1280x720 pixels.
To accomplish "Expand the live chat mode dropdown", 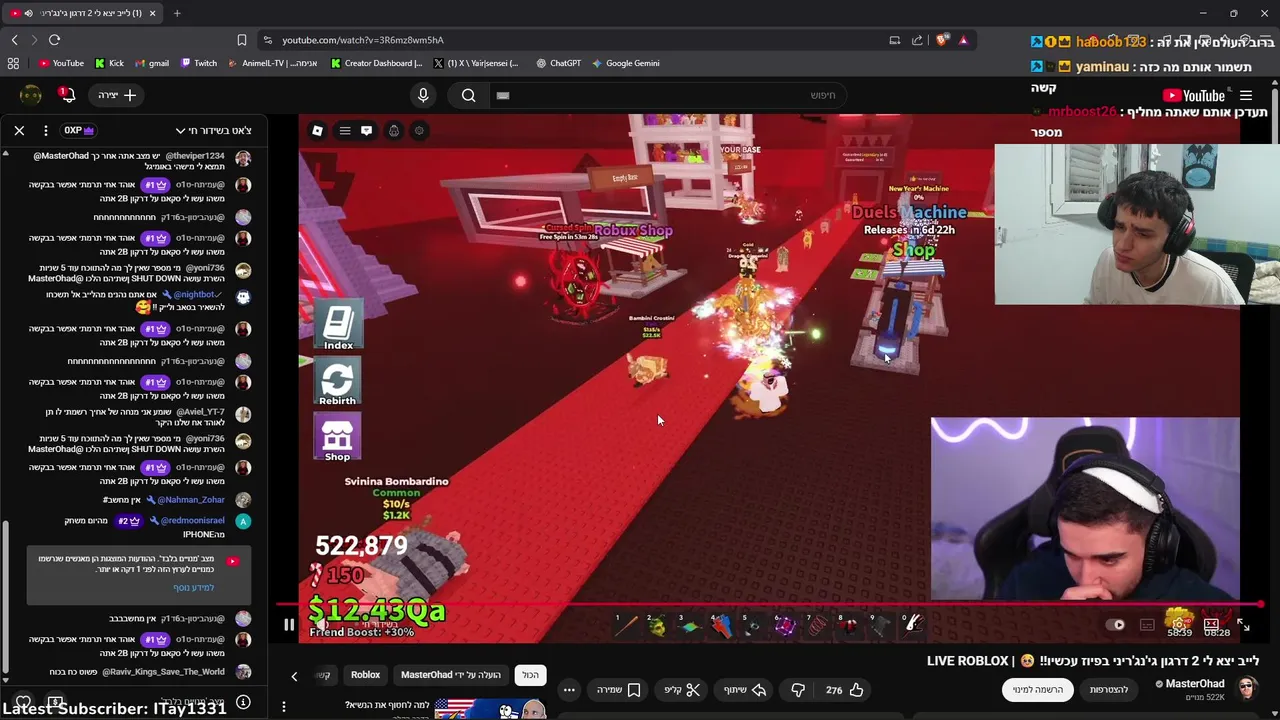I will tap(213, 130).
